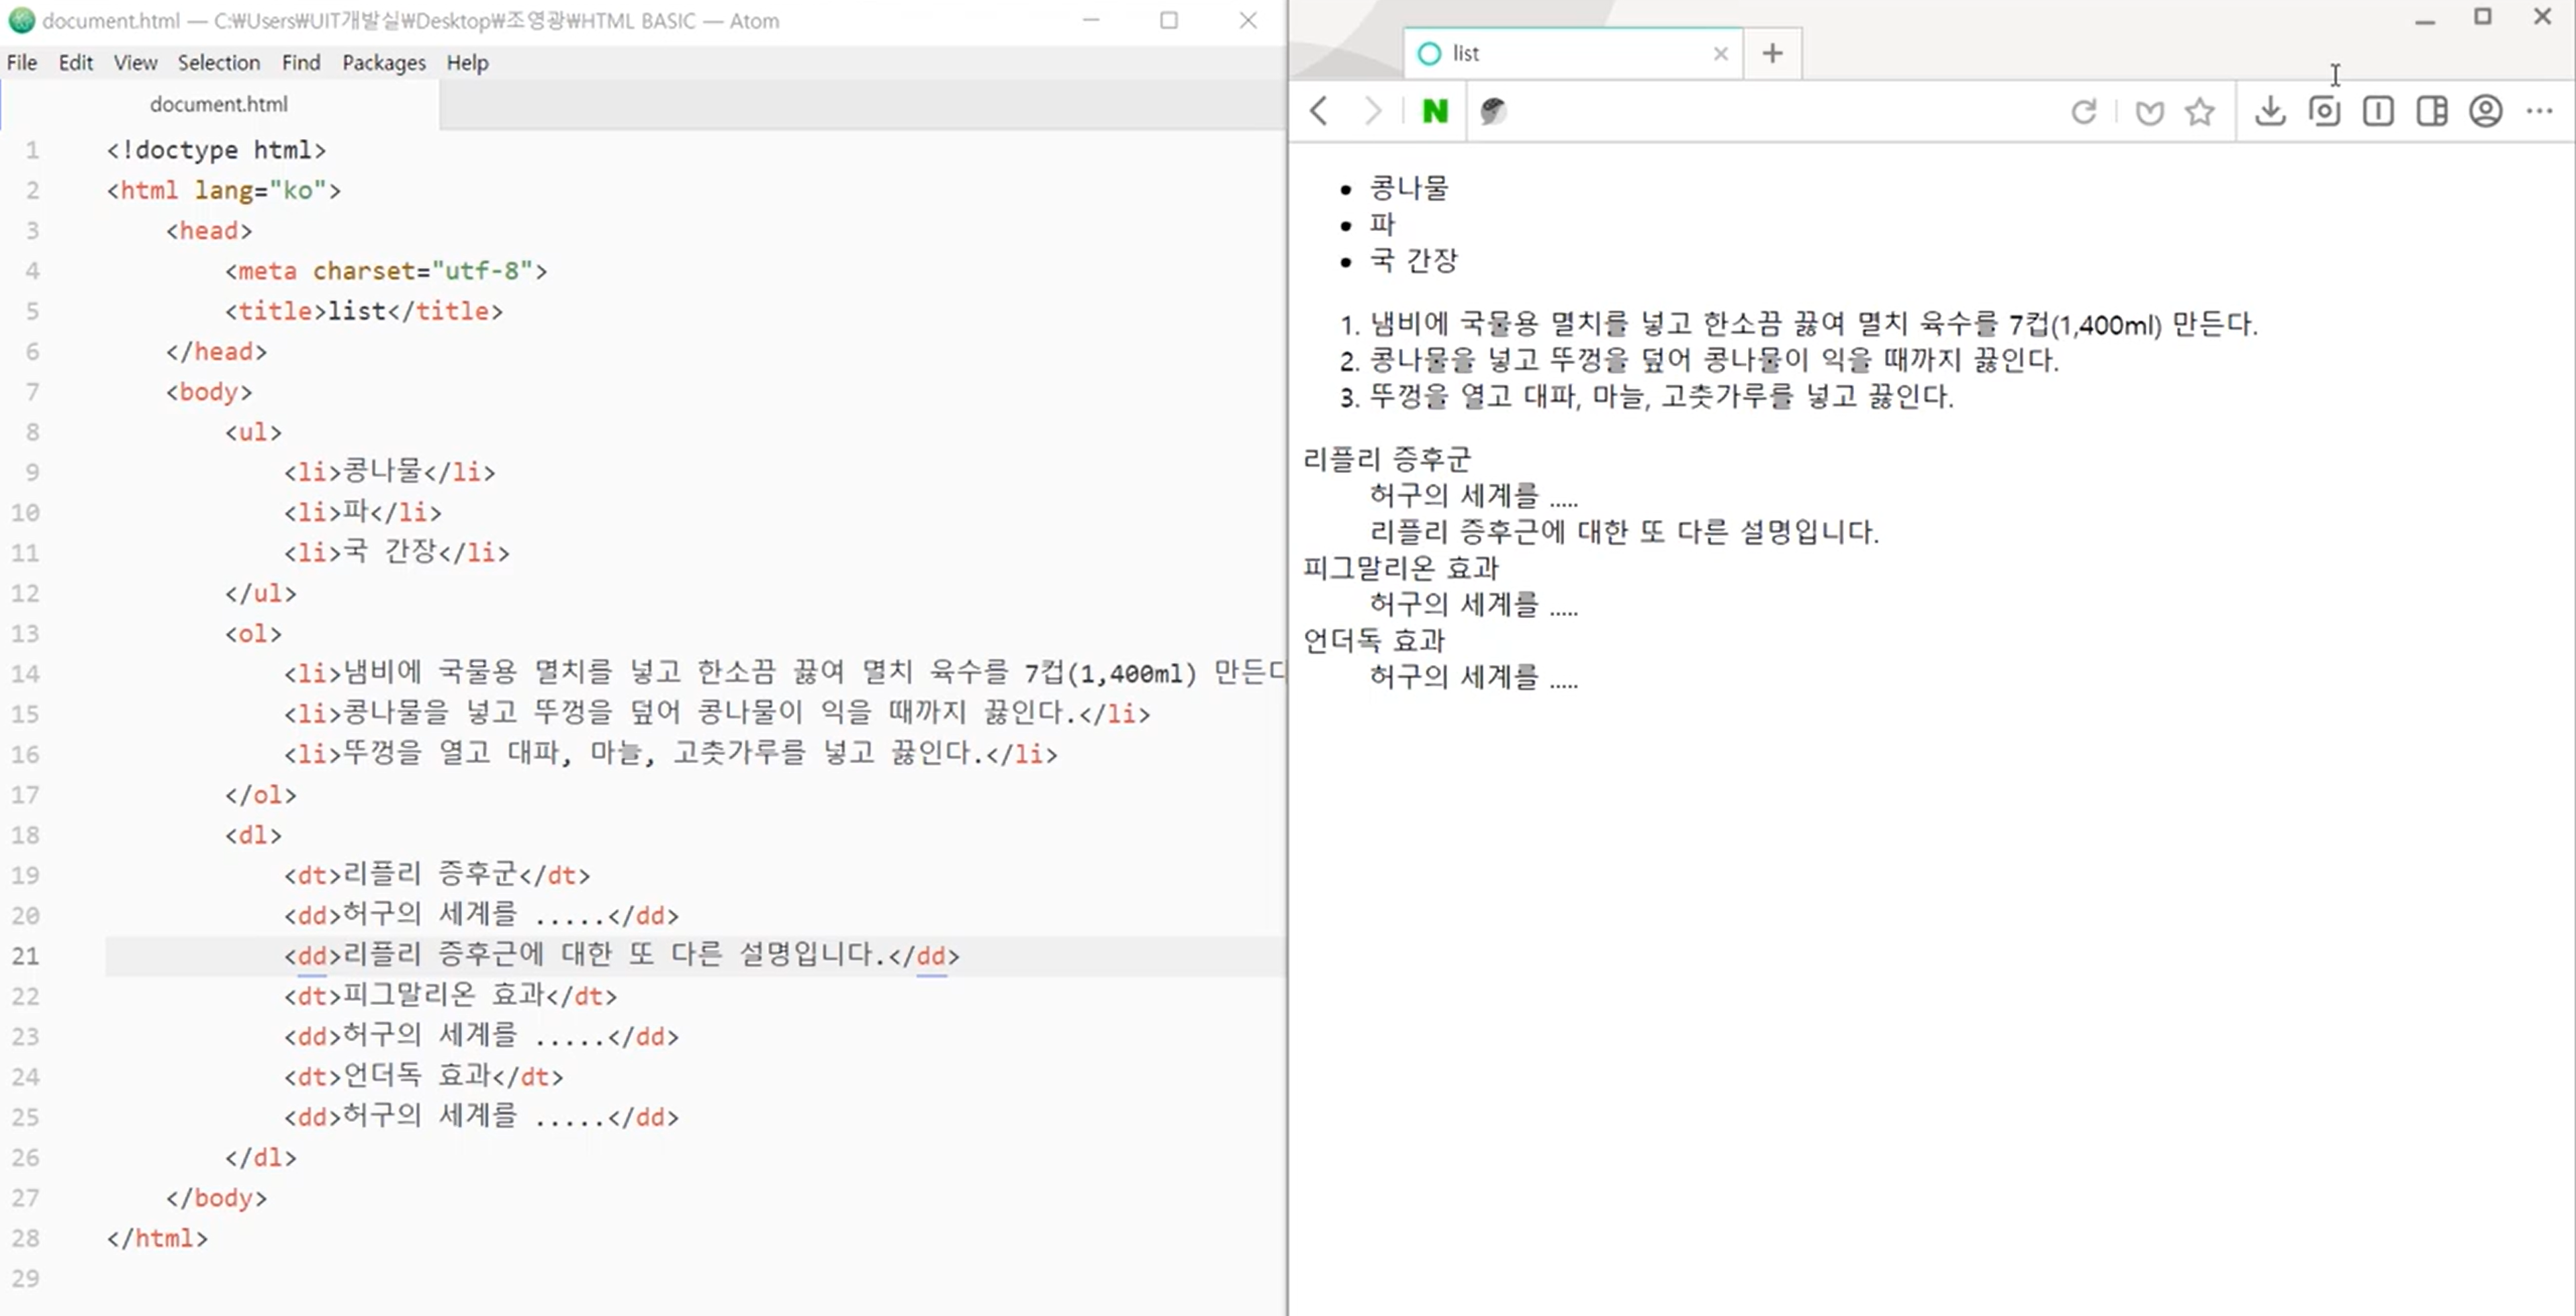This screenshot has width=2576, height=1316.
Task: Click the browser forward arrow
Action: pyautogui.click(x=1373, y=111)
